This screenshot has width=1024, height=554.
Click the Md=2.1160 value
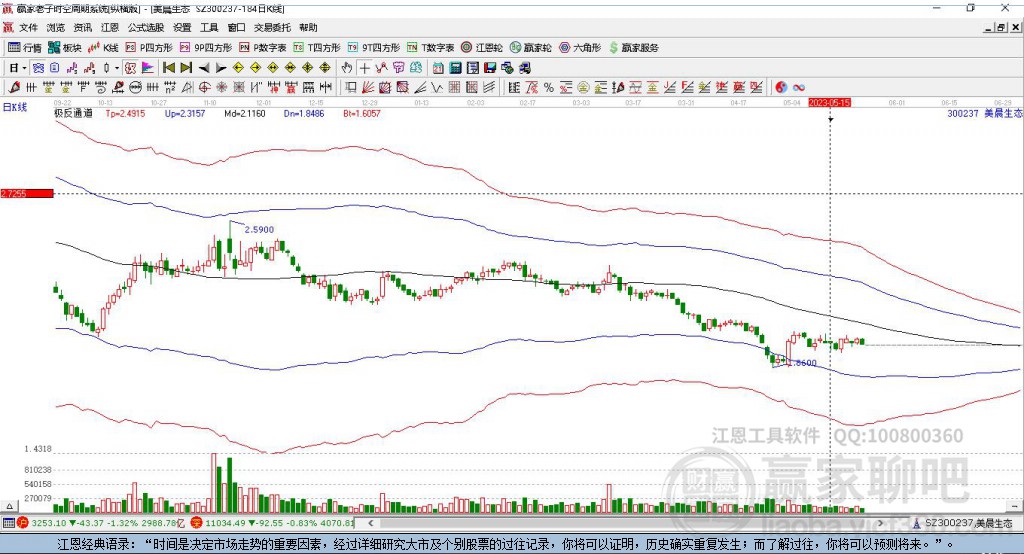(x=245, y=113)
